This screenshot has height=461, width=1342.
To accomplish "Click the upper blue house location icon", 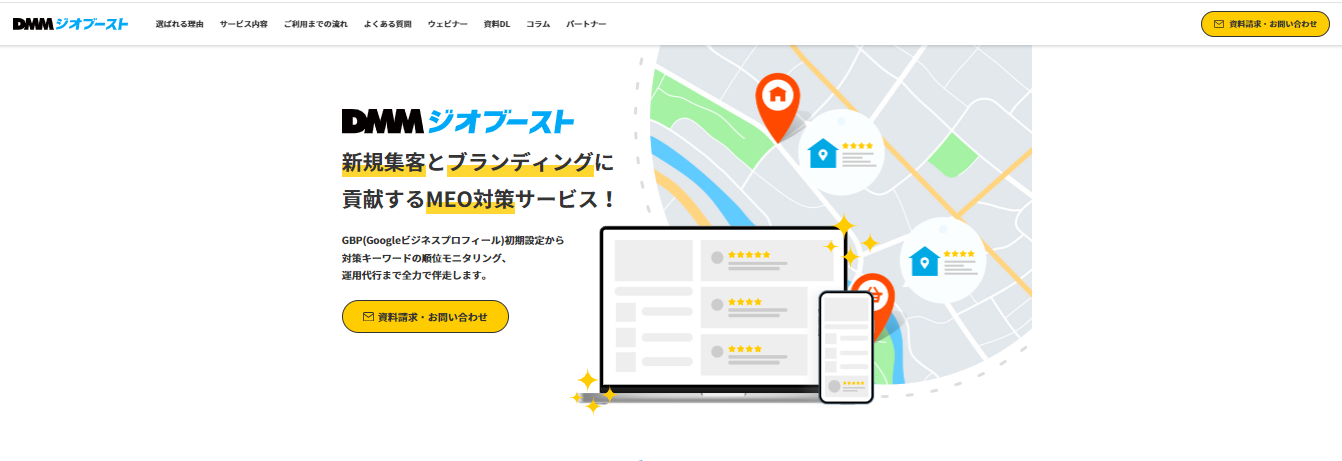I will coord(823,153).
